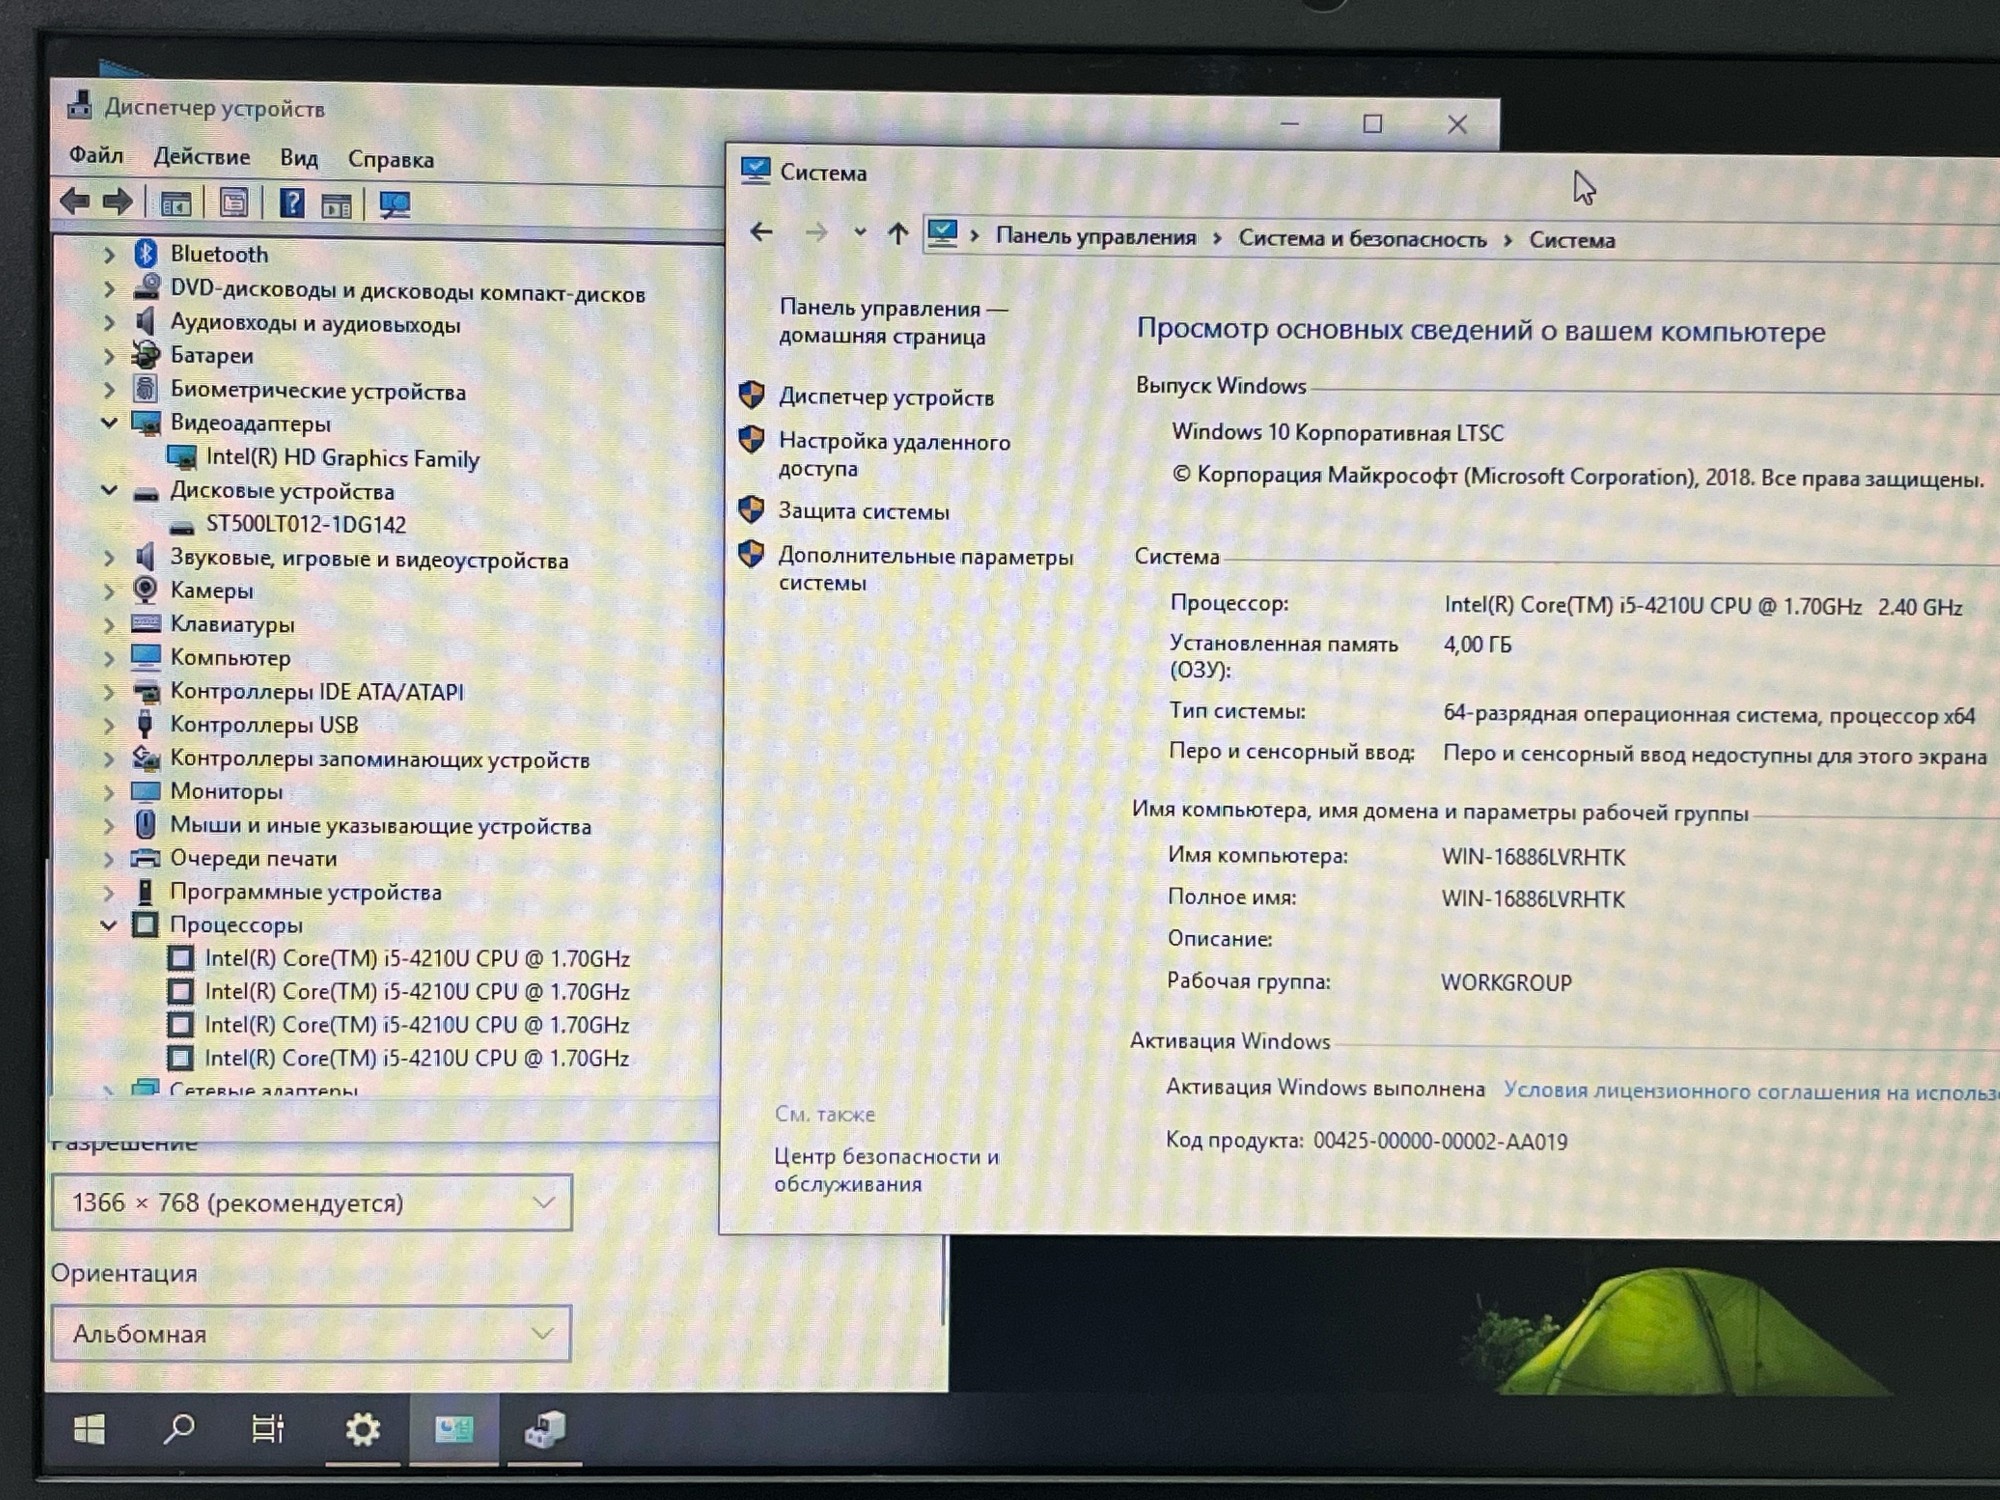Click the product code 00425-00000-00002-AA019

pos(1440,1141)
